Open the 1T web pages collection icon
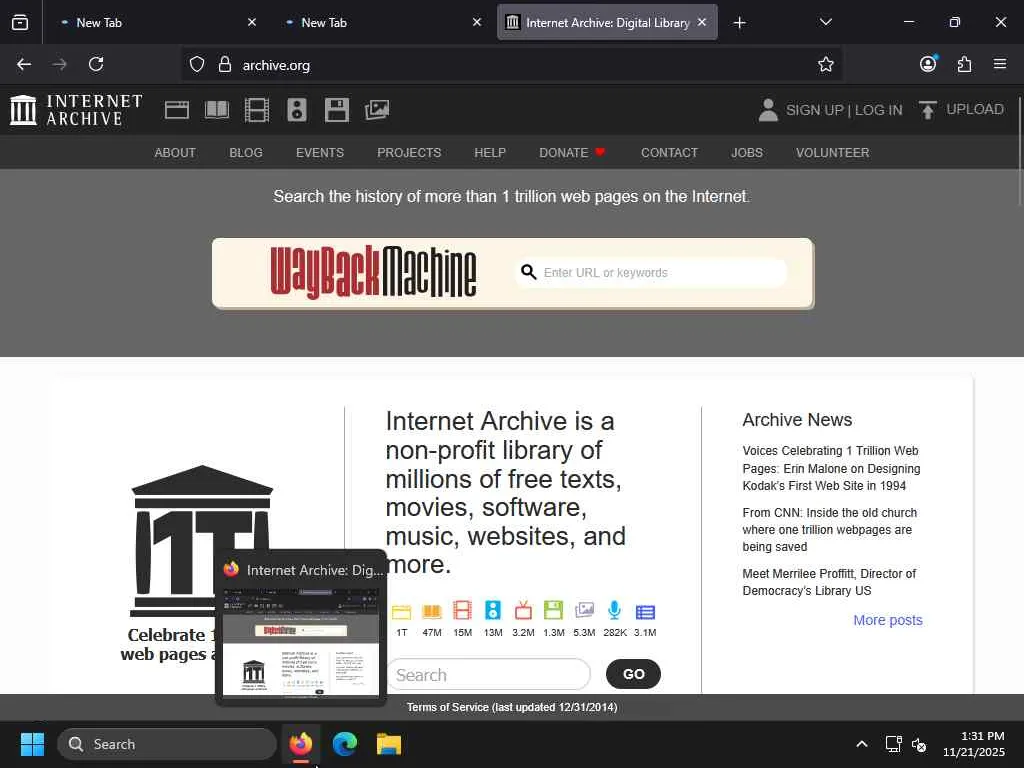1024x768 pixels. point(401,612)
